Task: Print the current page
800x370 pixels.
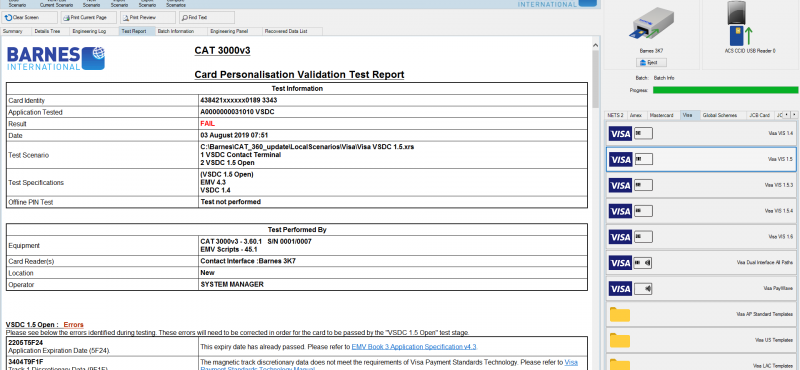Action: click(89, 17)
